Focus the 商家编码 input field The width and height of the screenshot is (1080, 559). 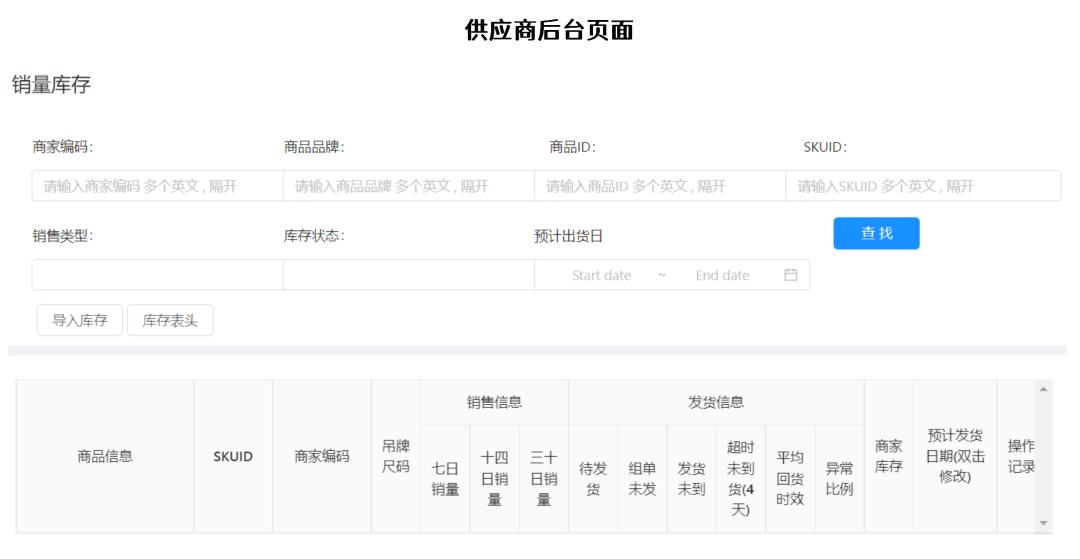point(157,186)
